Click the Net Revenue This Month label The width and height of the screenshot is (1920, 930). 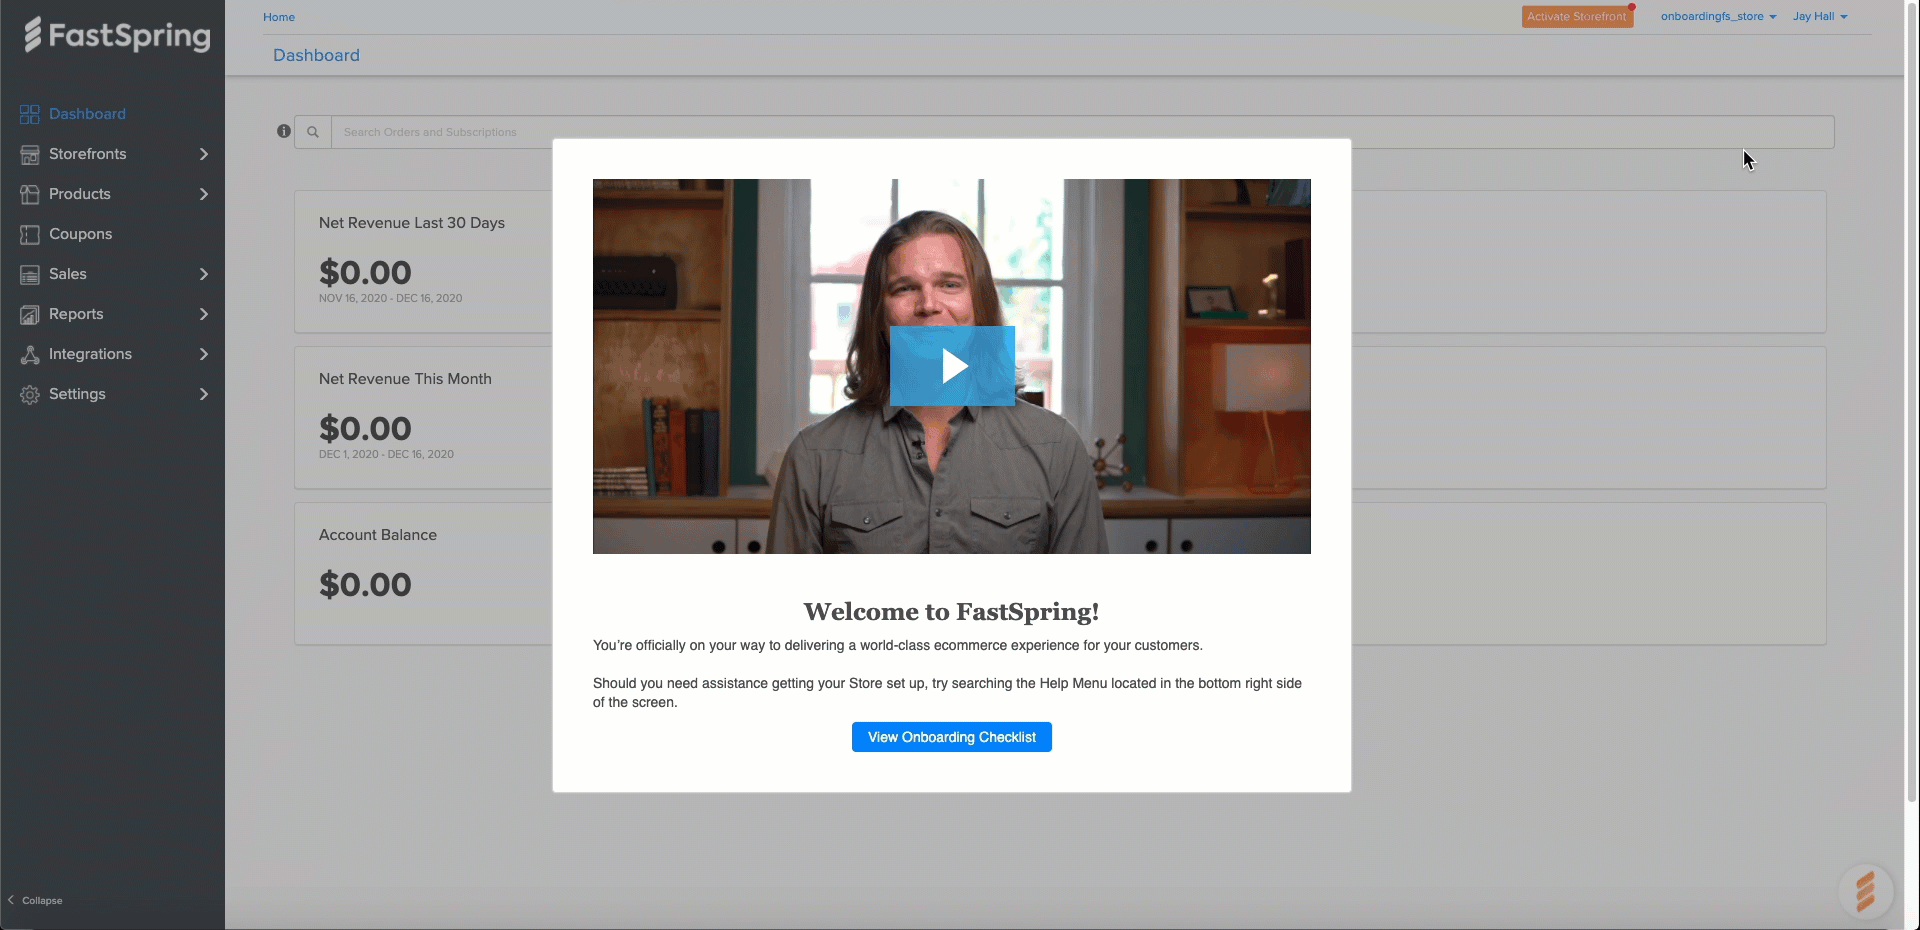(x=405, y=379)
